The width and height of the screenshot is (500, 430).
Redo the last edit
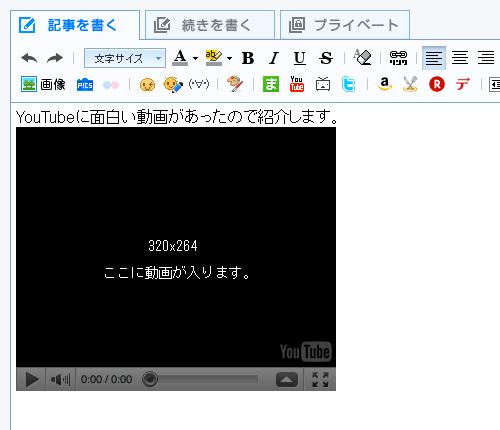point(55,58)
